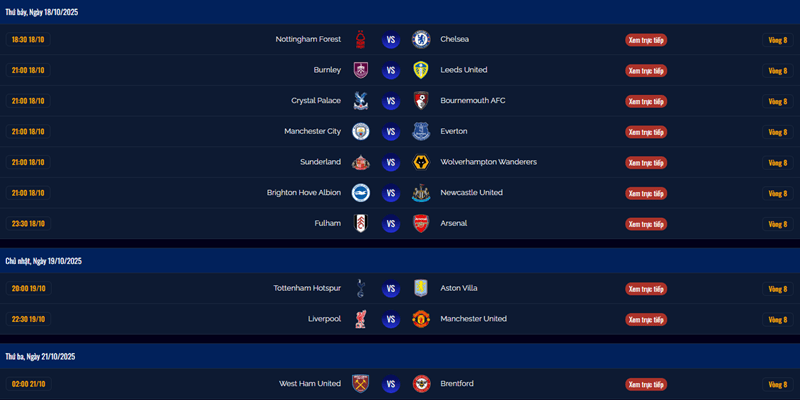
Task: Click the VS badge for Sunderland match
Action: point(391,162)
